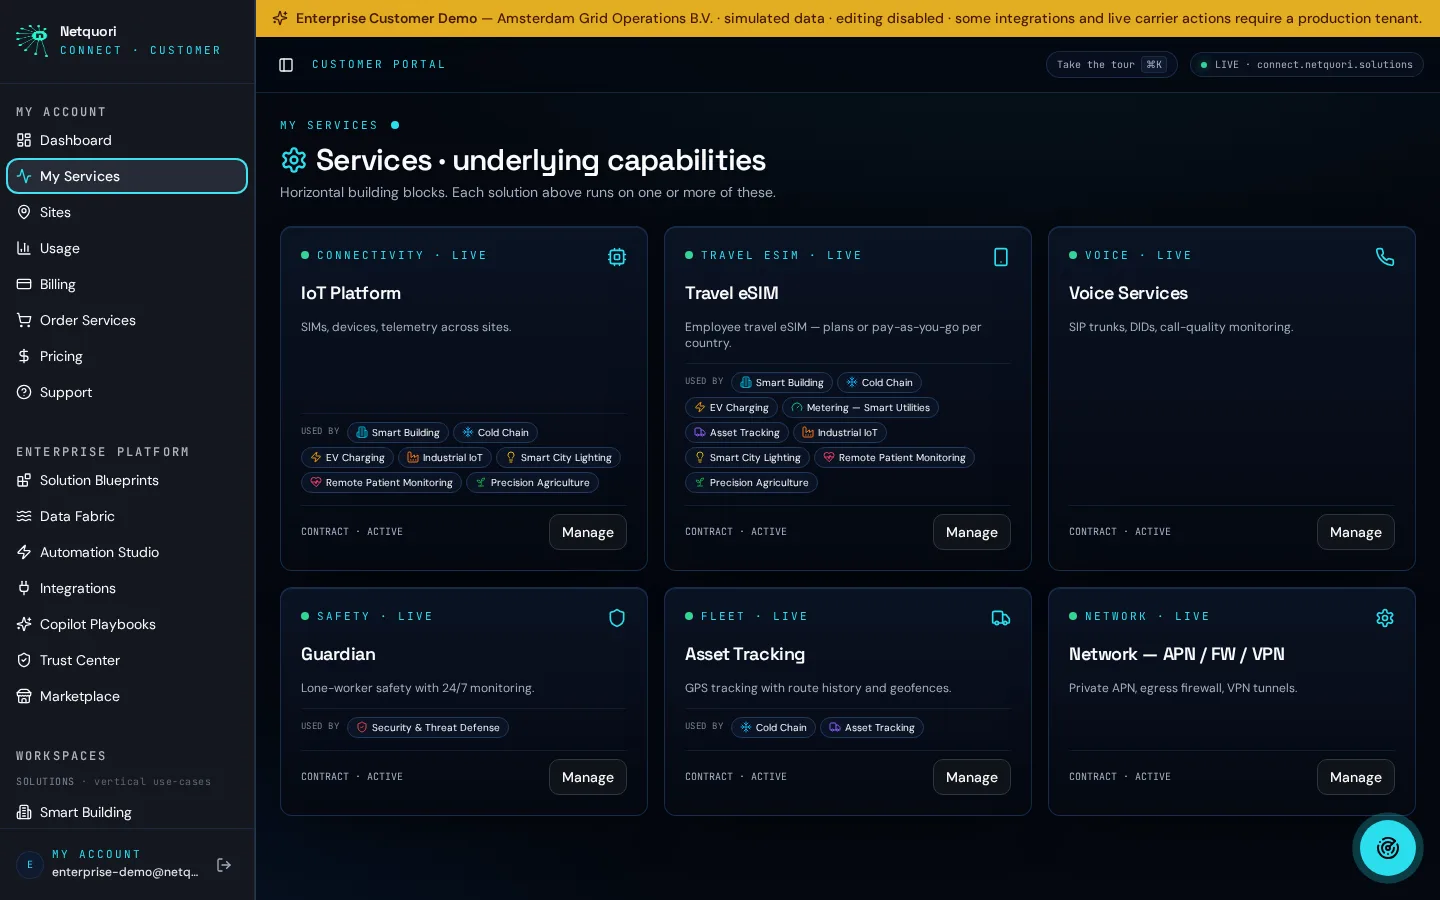Click Manage on IoT Platform card
Viewport: 1440px width, 900px height.
(x=588, y=532)
